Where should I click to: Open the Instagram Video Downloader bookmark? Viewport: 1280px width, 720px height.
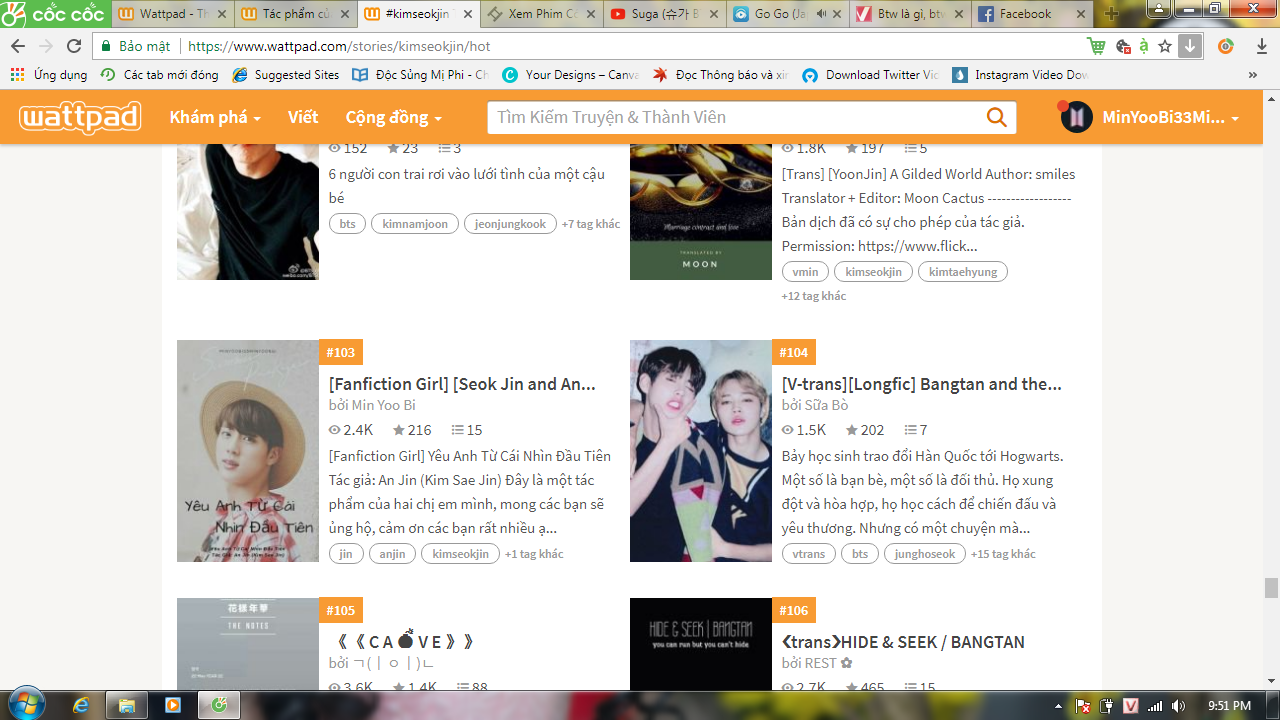pyautogui.click(x=1021, y=75)
